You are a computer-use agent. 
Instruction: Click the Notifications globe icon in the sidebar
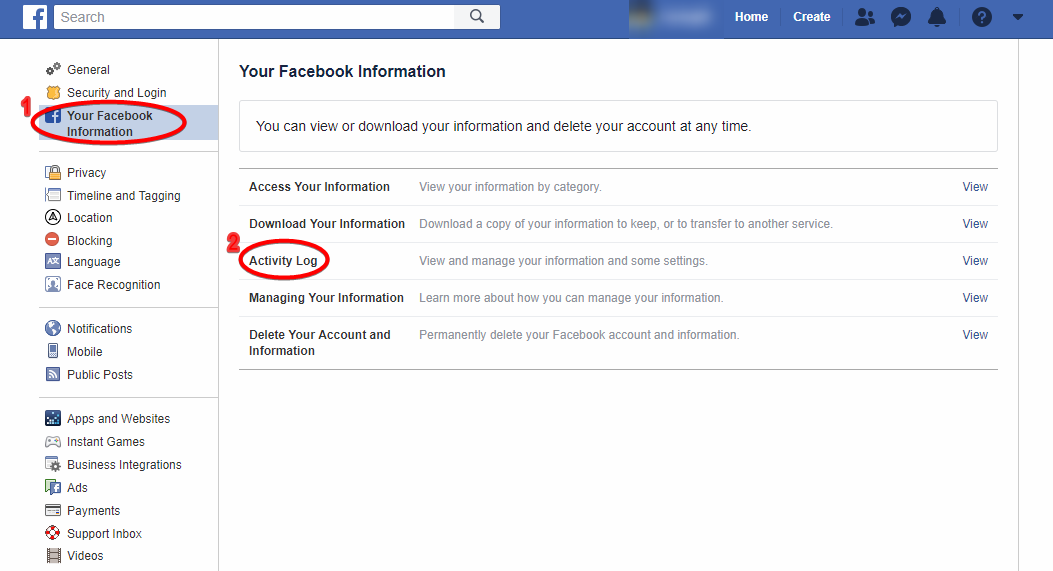coord(53,328)
